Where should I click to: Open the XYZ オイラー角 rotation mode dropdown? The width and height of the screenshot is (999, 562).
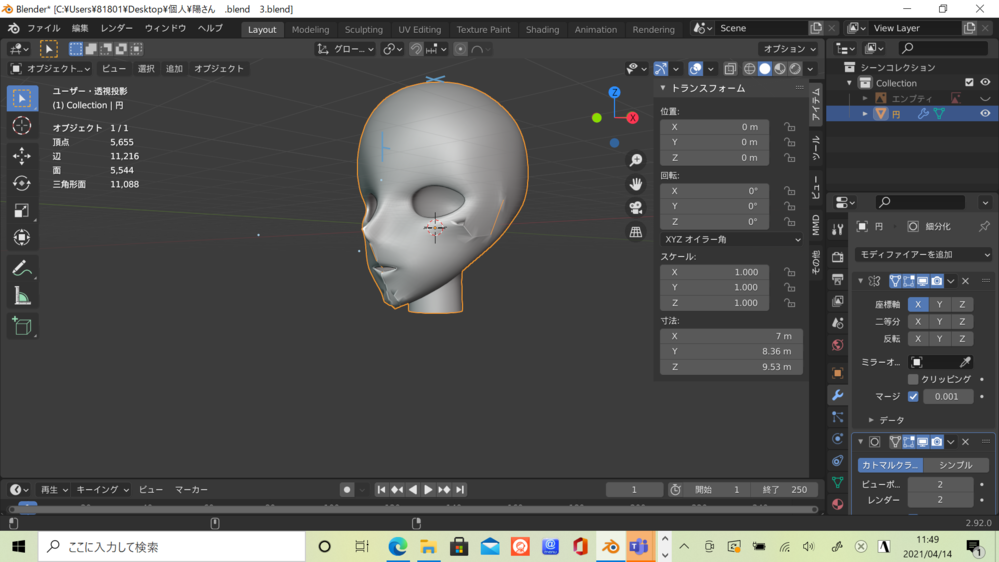(x=731, y=240)
